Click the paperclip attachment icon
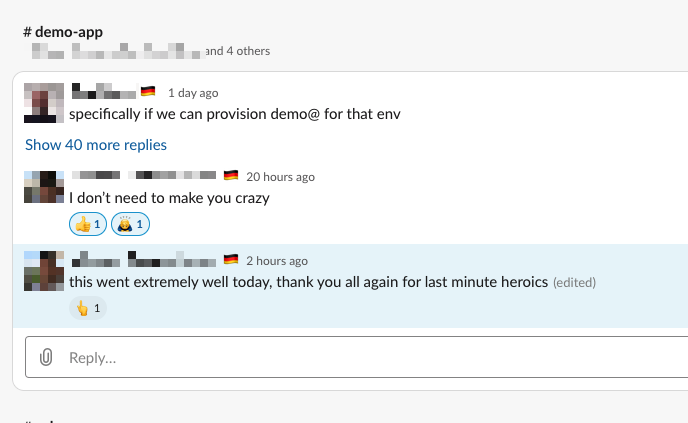688x423 pixels. (x=46, y=357)
